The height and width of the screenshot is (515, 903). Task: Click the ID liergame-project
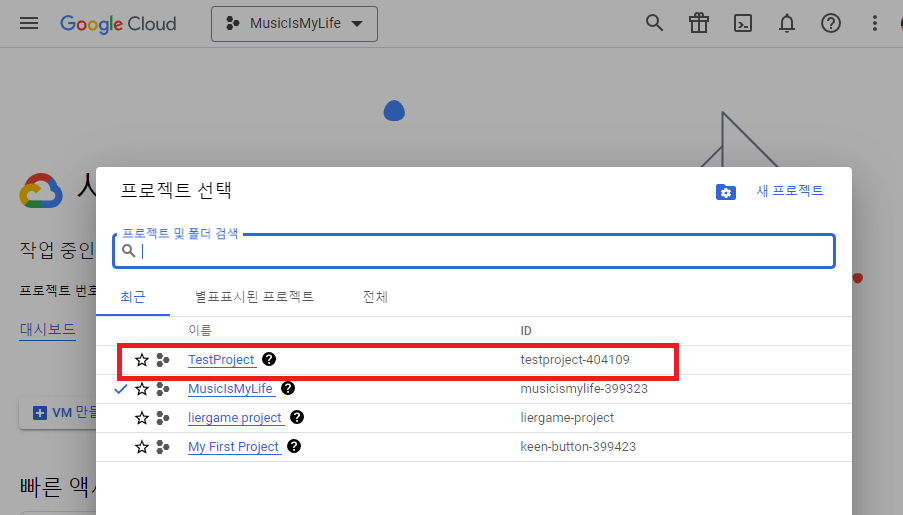[567, 418]
